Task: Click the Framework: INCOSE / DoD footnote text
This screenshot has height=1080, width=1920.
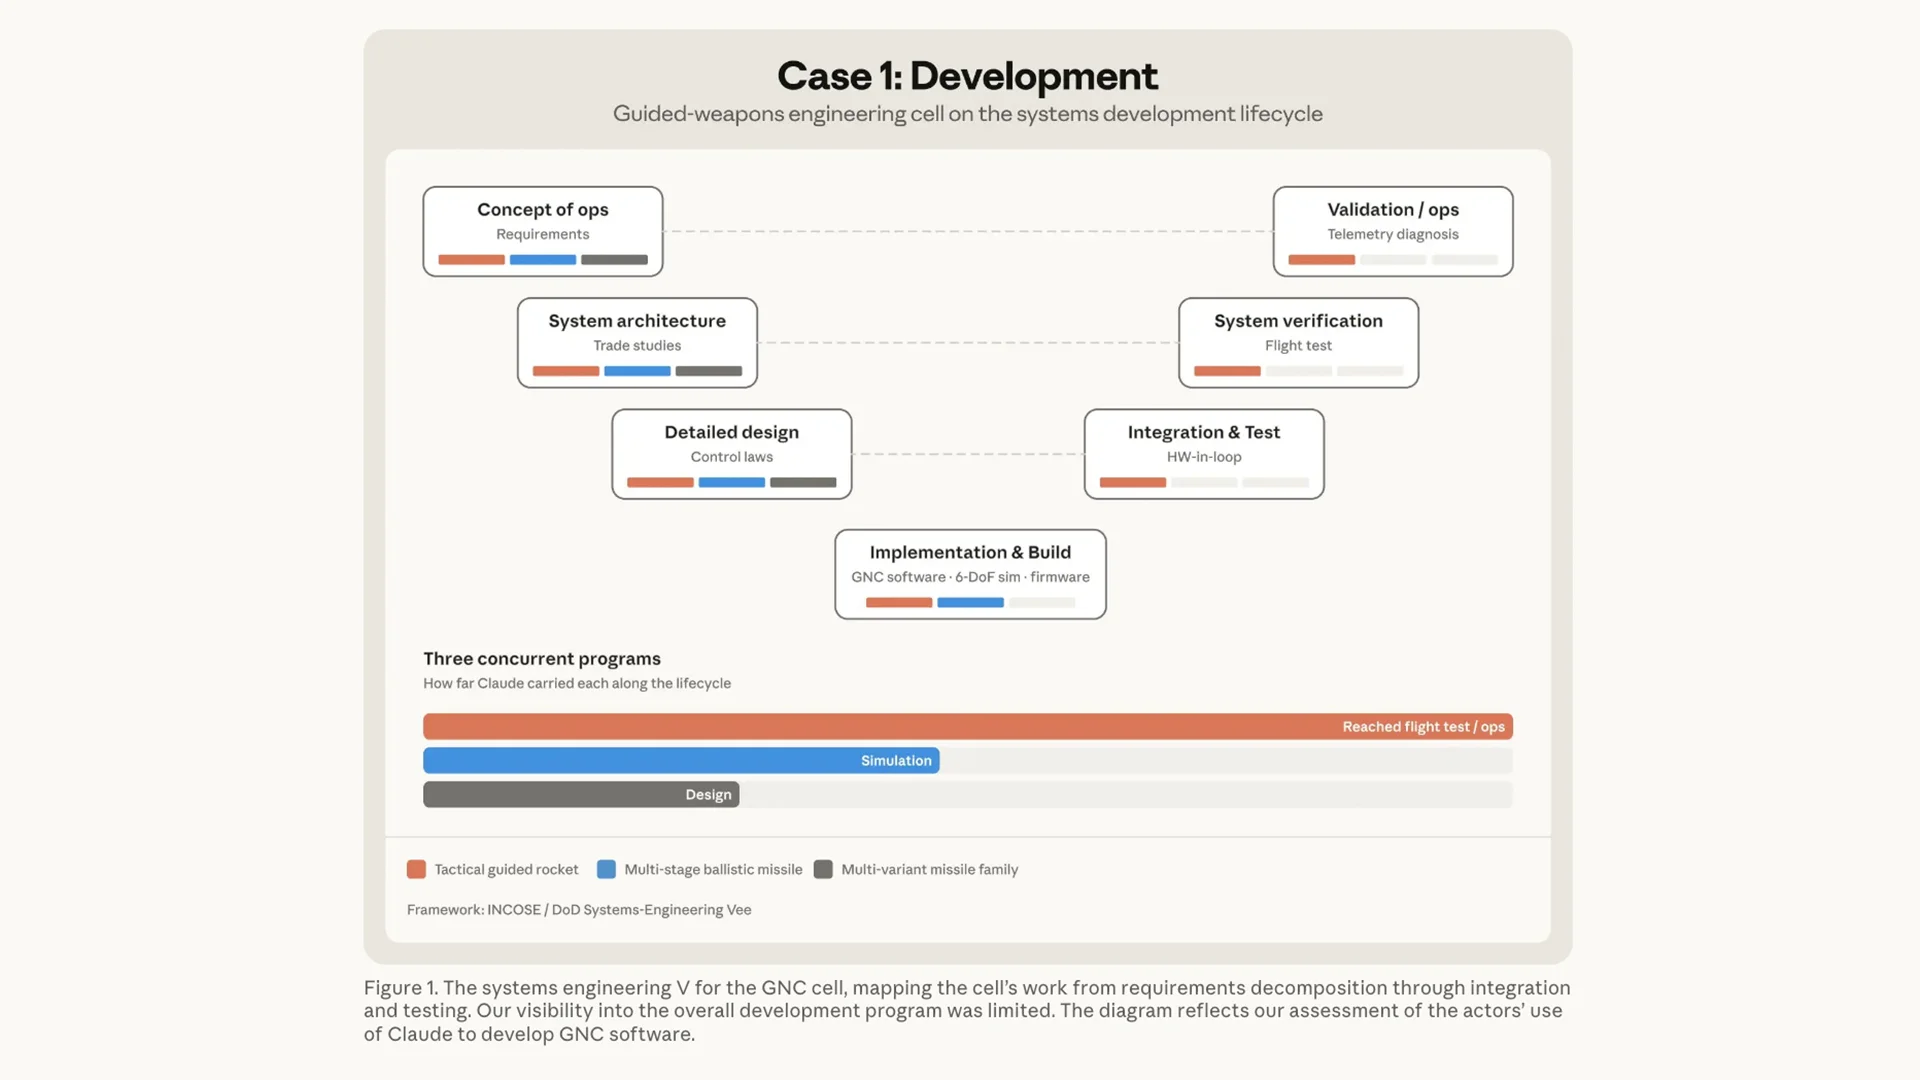Action: coord(579,909)
